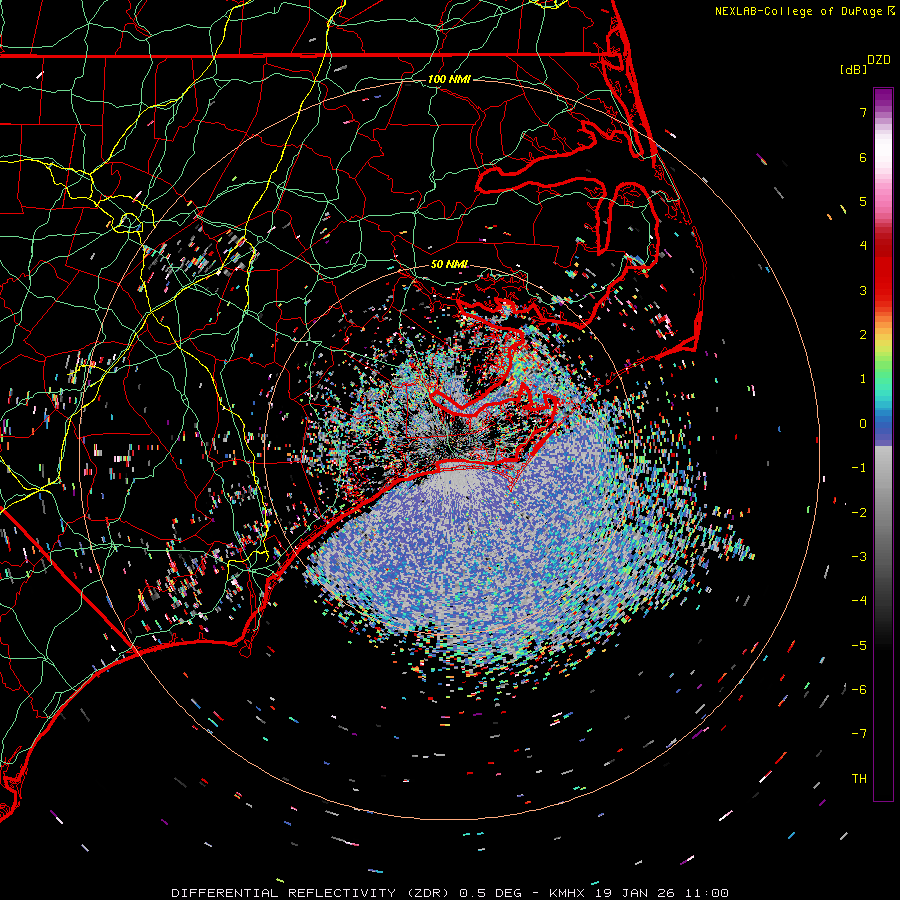Click the legend value -7

[859, 734]
